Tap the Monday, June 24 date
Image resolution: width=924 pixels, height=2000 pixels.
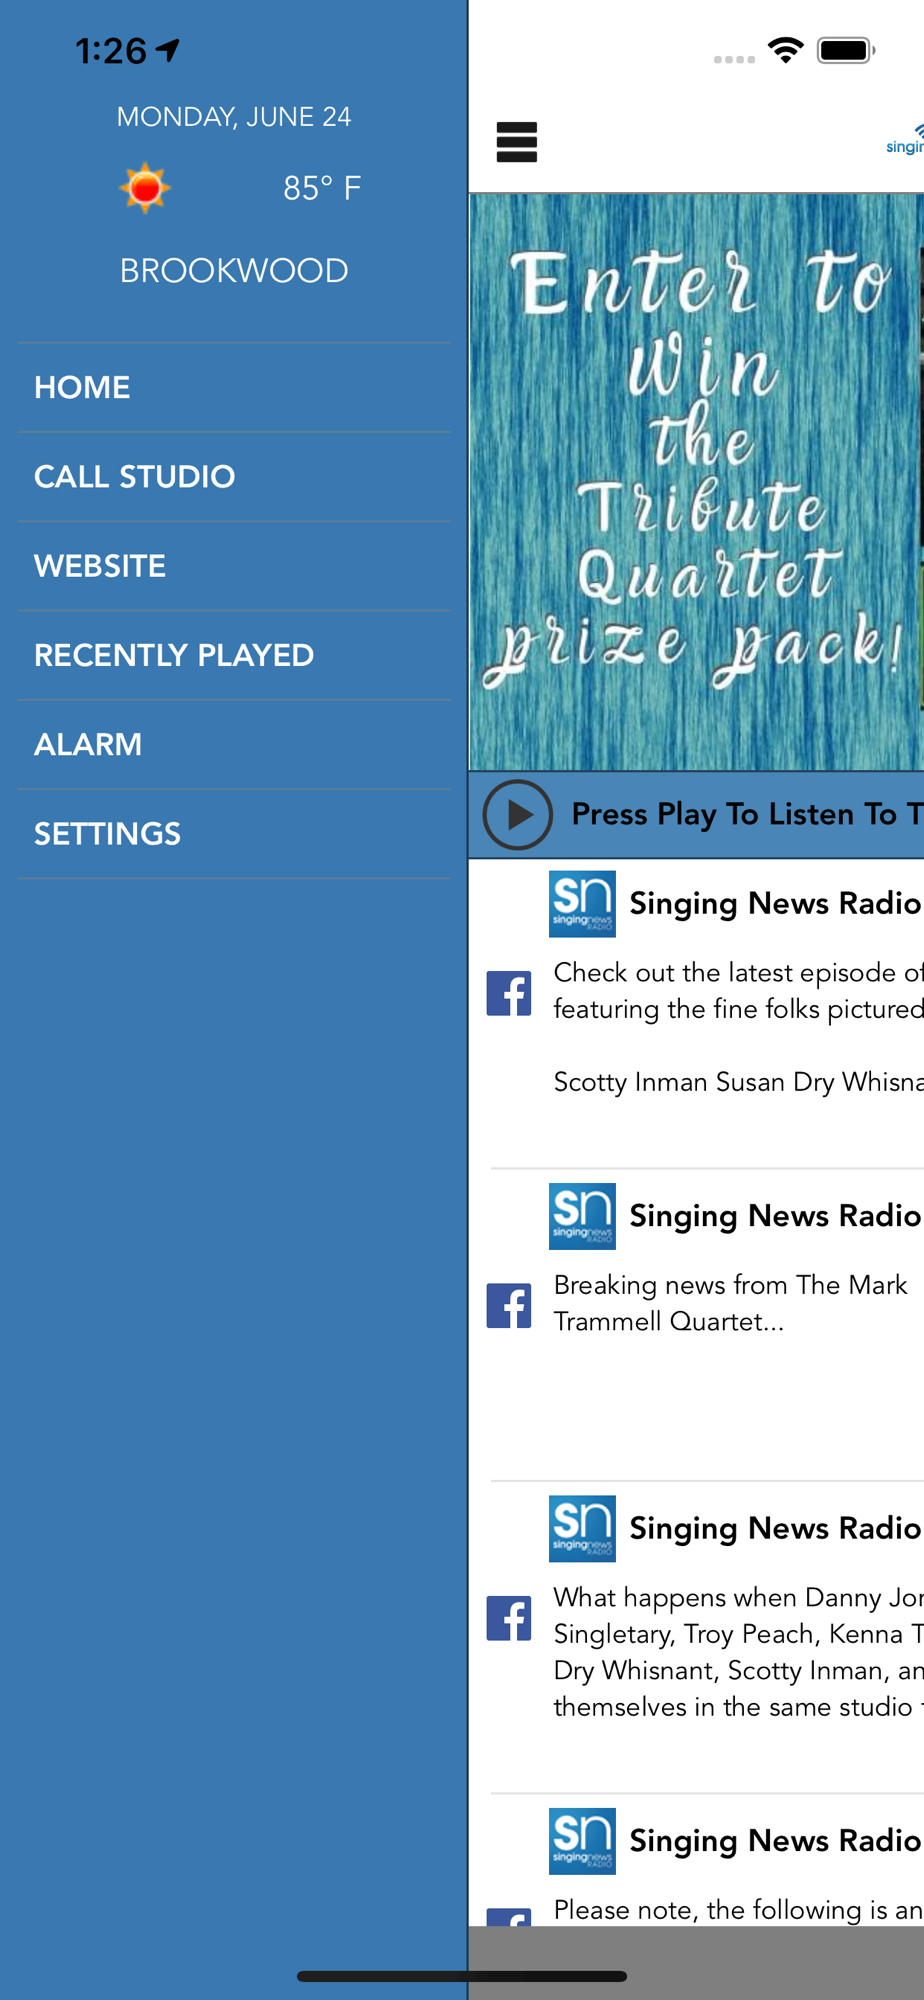point(234,117)
